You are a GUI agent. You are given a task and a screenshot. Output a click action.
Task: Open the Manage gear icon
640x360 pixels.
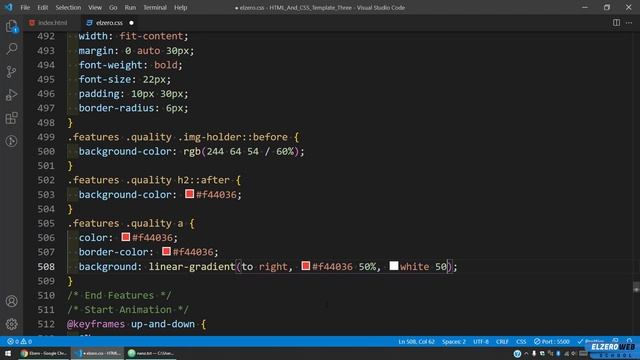pyautogui.click(x=11, y=324)
